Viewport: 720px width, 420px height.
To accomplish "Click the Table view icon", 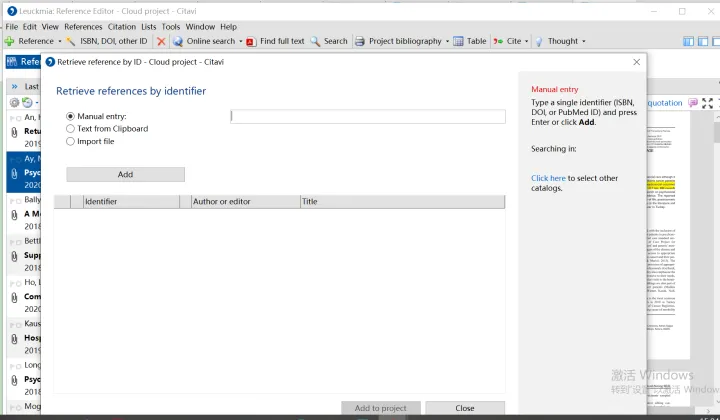I will click(x=458, y=41).
